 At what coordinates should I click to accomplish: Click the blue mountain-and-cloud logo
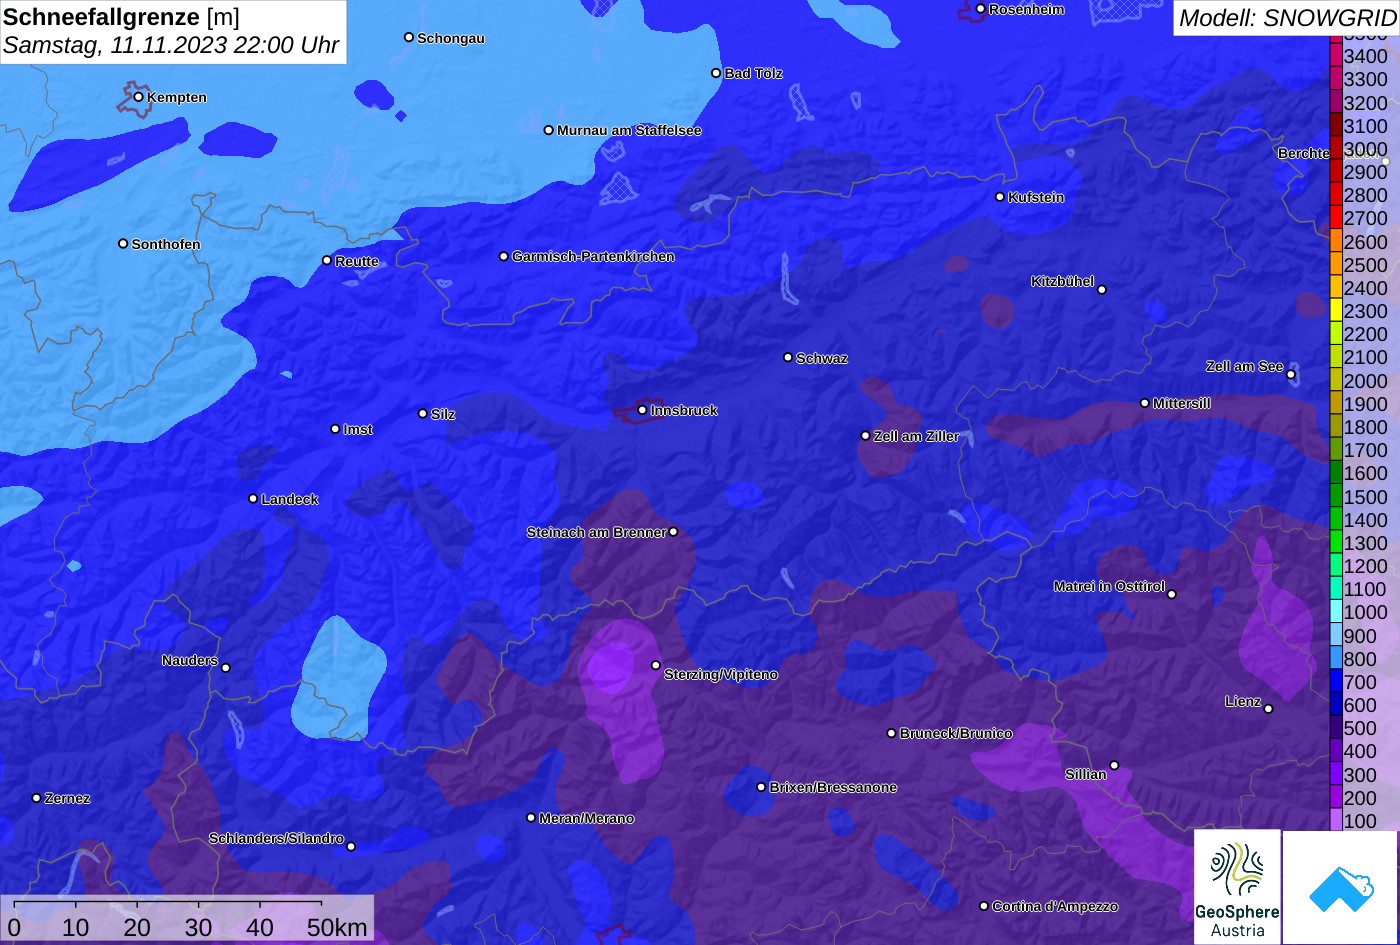click(x=1340, y=887)
